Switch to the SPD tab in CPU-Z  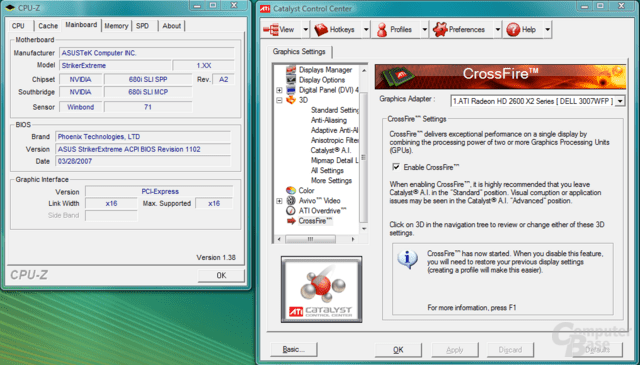point(142,26)
